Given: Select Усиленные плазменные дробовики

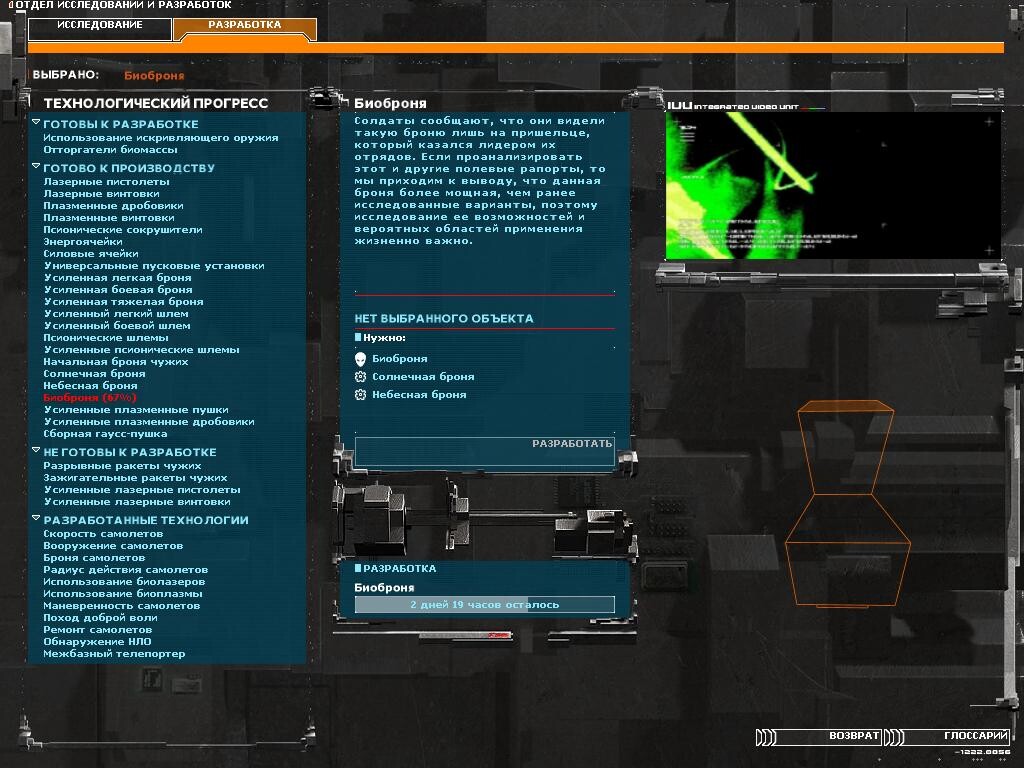Looking at the screenshot, I should 149,422.
